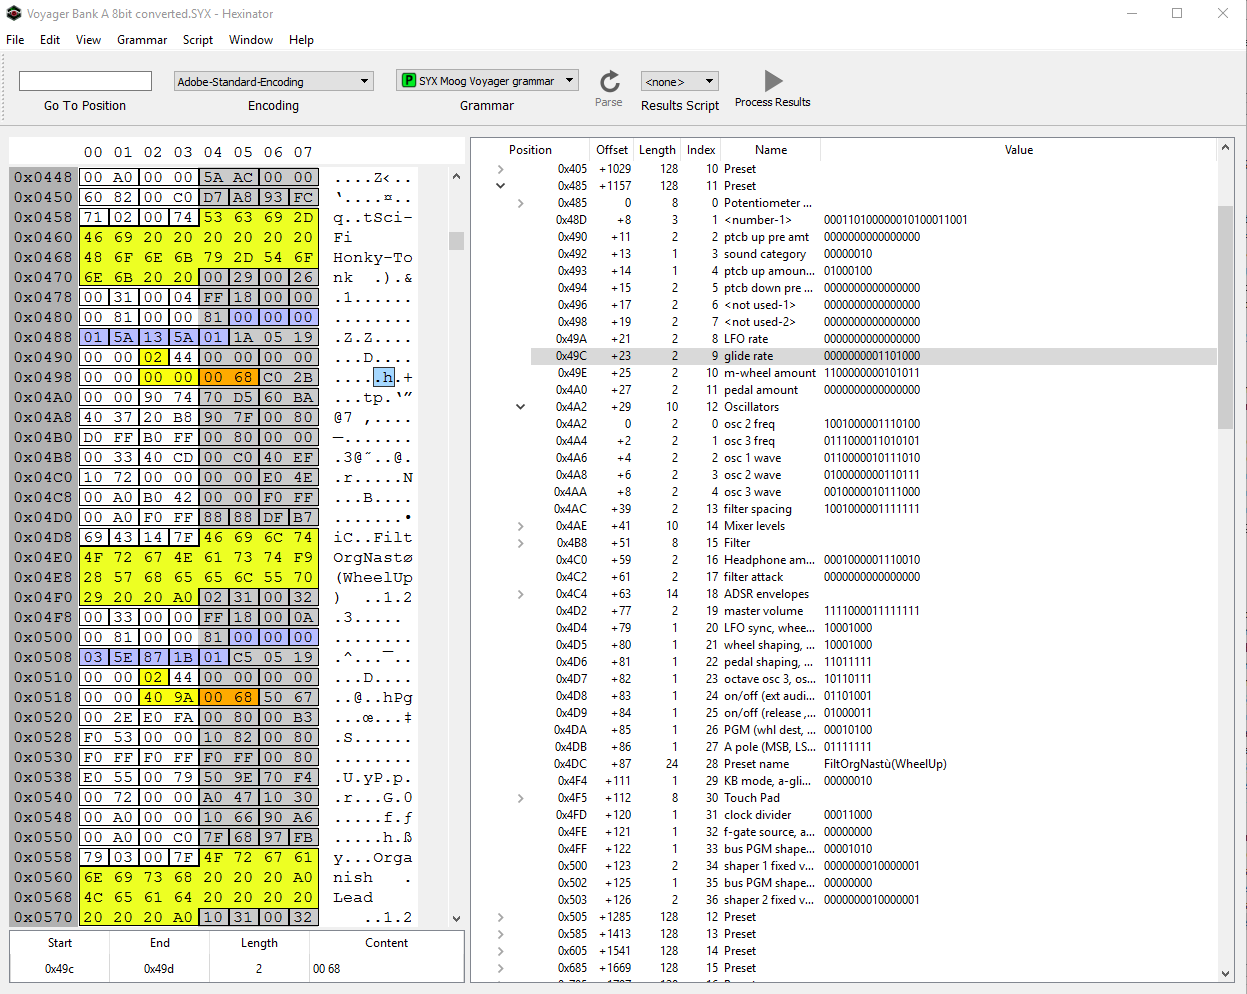Expand the ADSR envelopes node
This screenshot has height=994, width=1247.
(520, 594)
